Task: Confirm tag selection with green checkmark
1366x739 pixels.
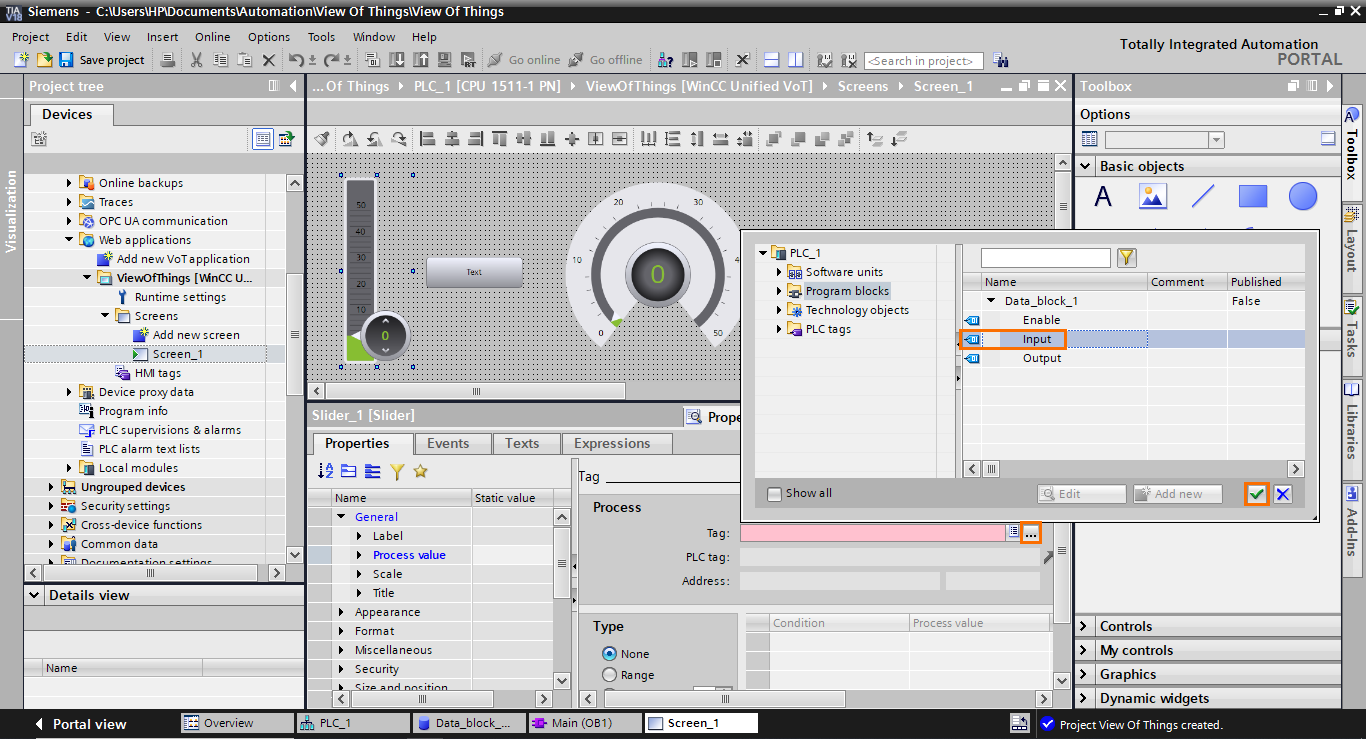Action: (x=1257, y=494)
